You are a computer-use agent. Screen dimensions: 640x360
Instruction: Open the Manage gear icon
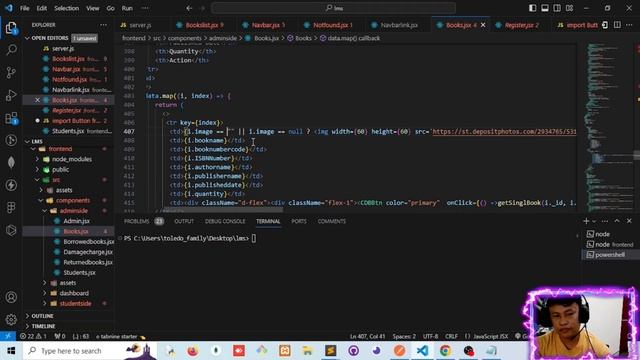11,319
